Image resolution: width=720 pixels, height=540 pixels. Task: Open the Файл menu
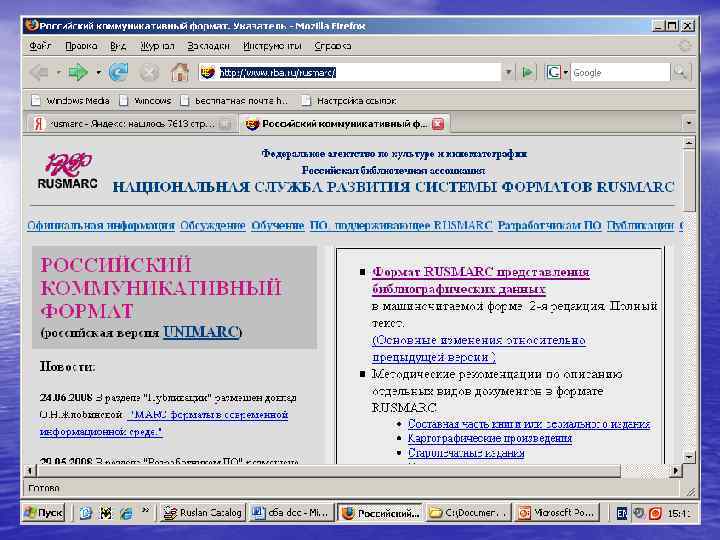[40, 46]
